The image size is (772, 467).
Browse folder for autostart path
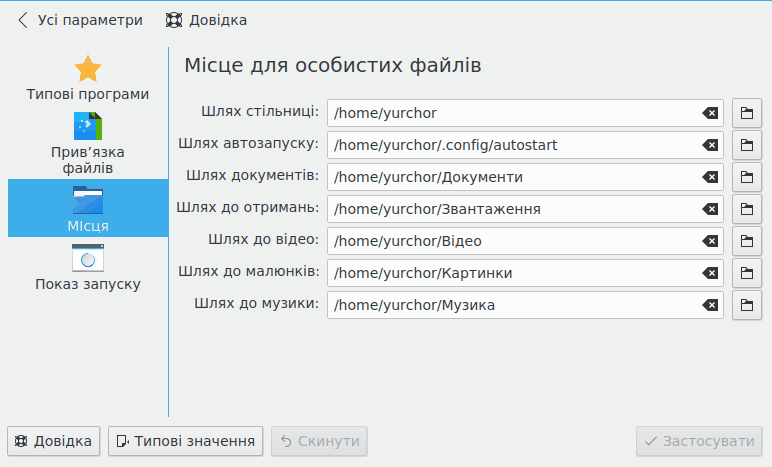[746, 145]
